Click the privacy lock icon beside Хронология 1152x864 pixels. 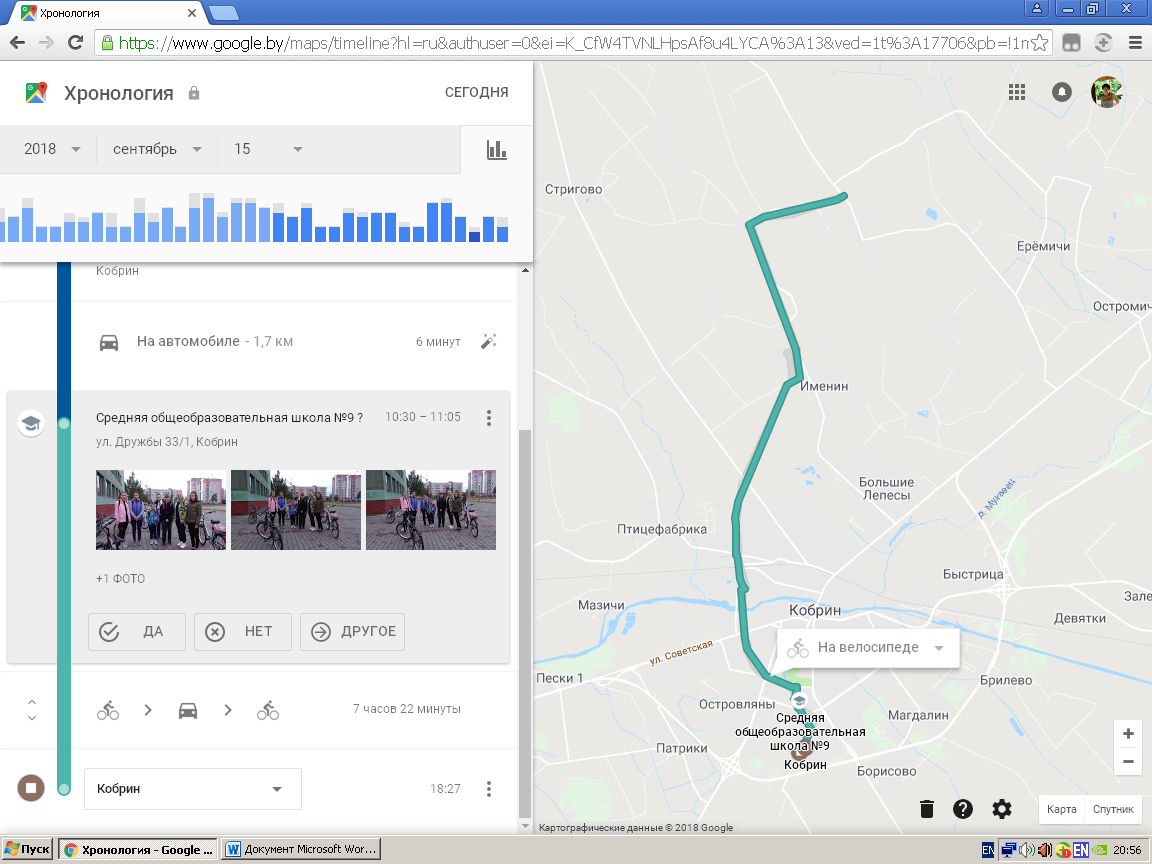point(194,93)
